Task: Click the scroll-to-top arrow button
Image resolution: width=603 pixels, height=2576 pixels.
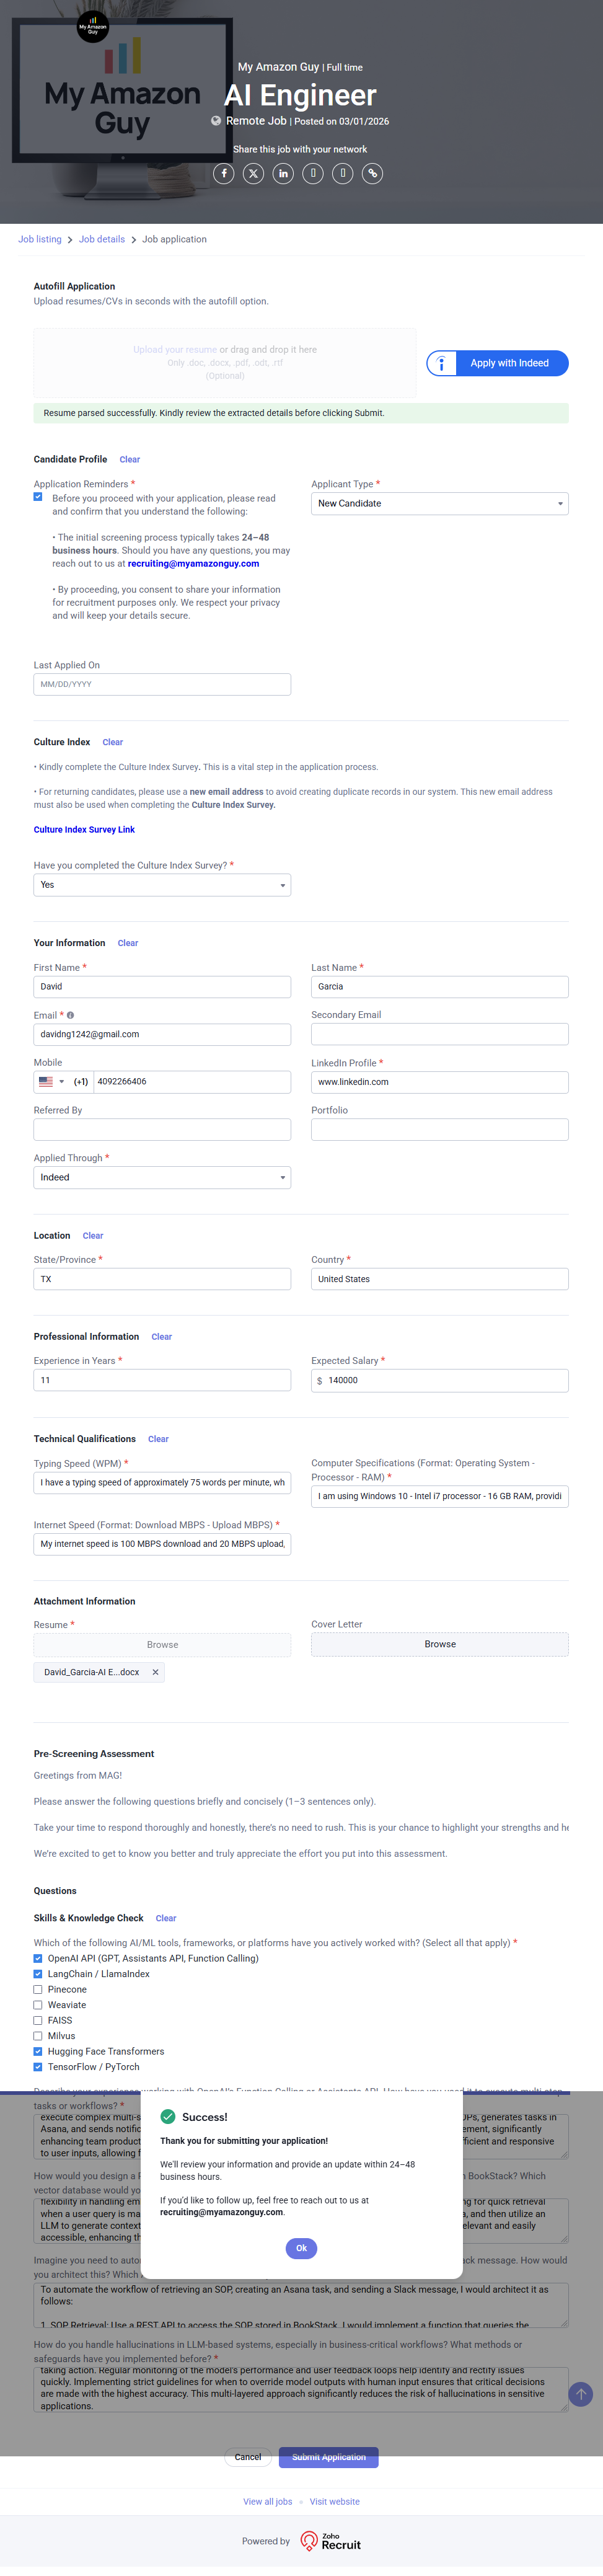Action: (580, 2394)
